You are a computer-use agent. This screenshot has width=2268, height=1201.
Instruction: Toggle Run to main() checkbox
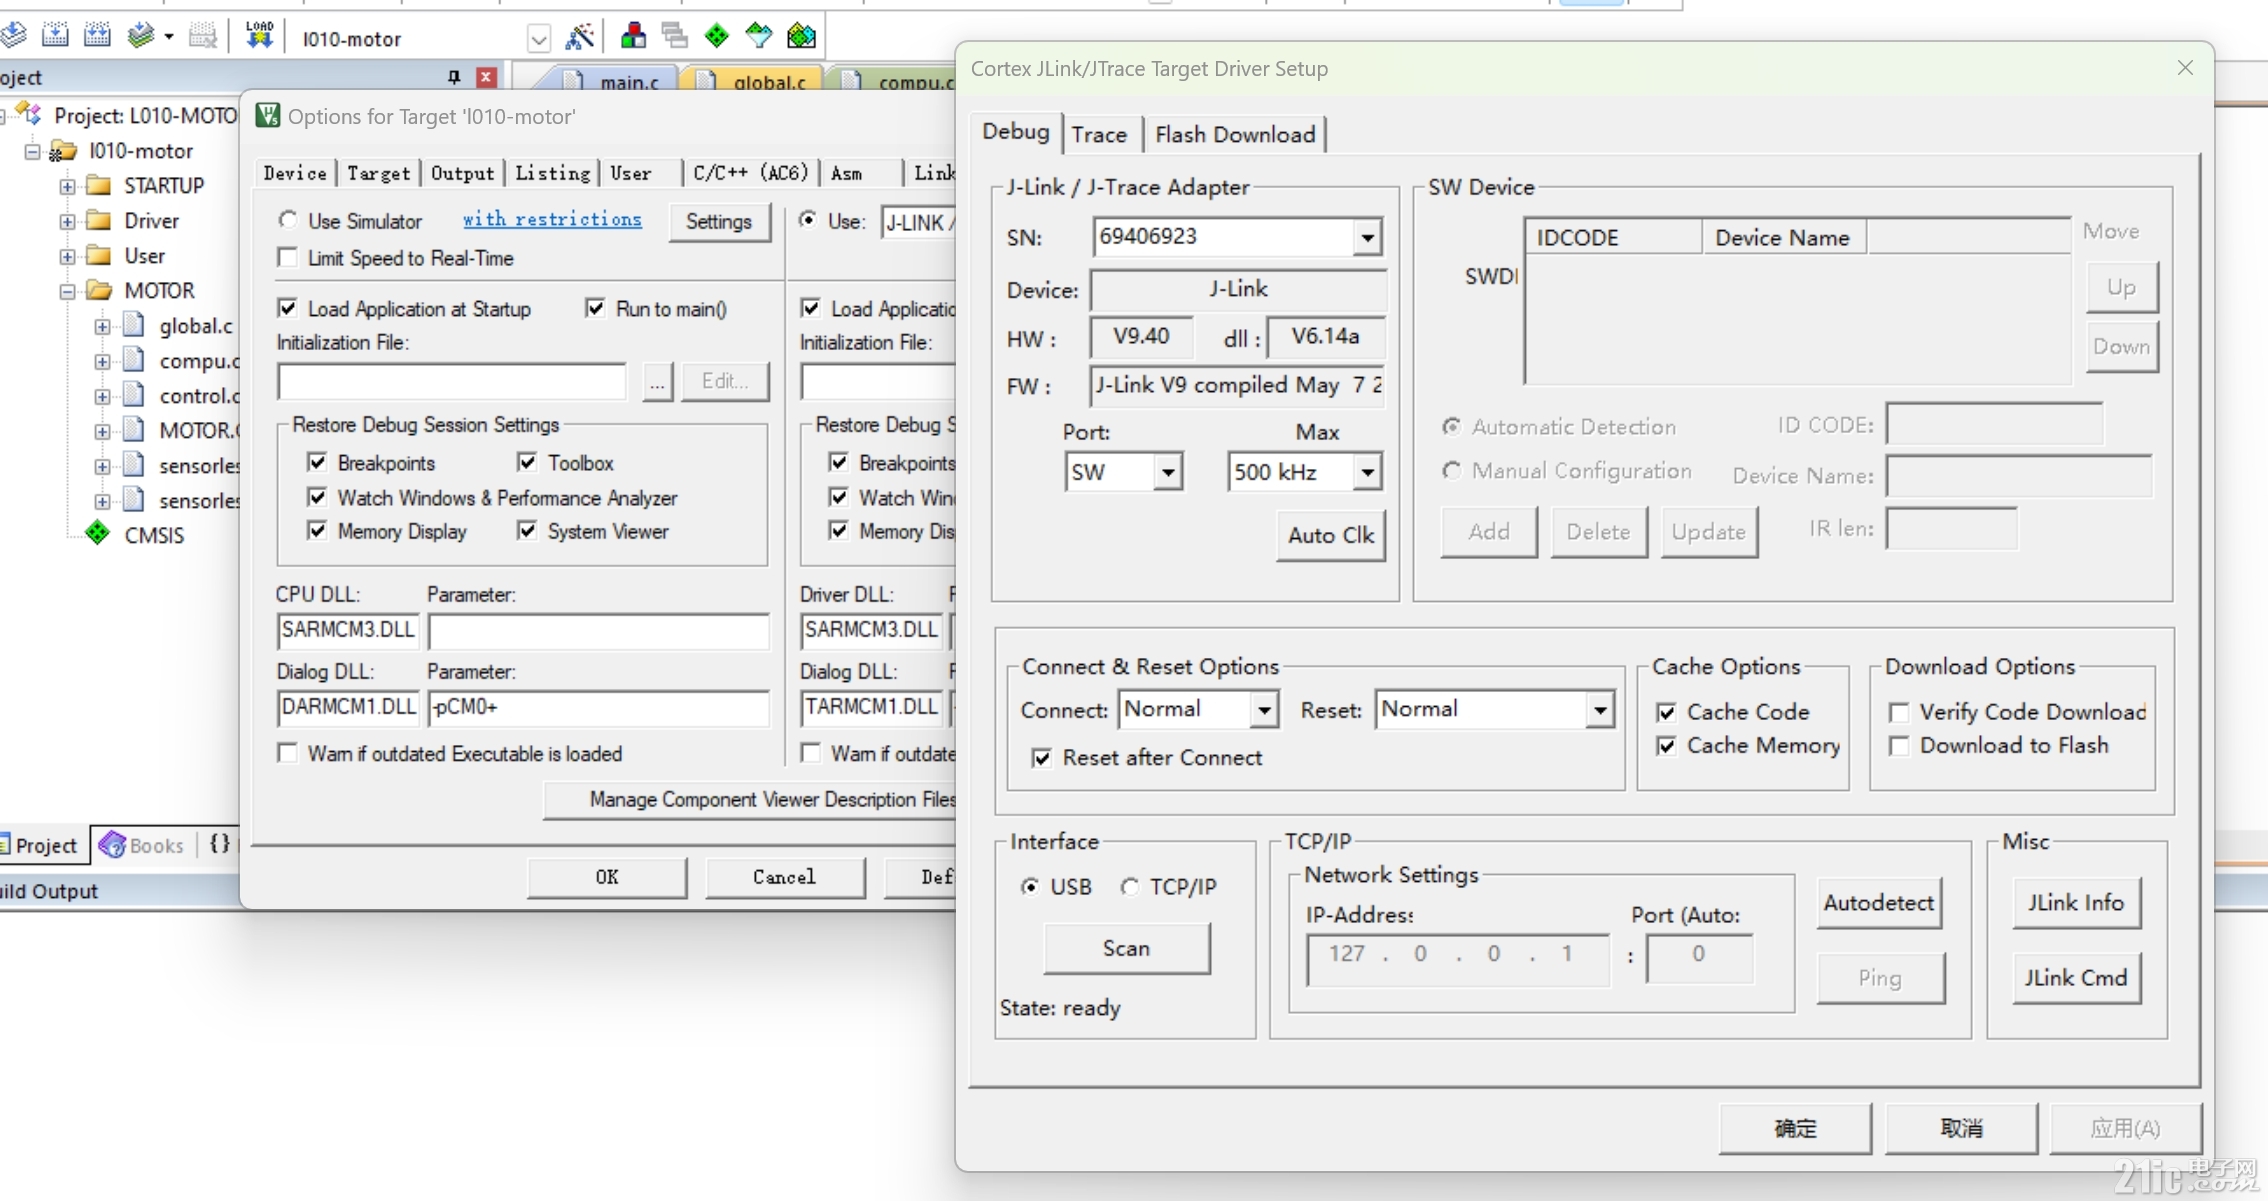tap(596, 308)
